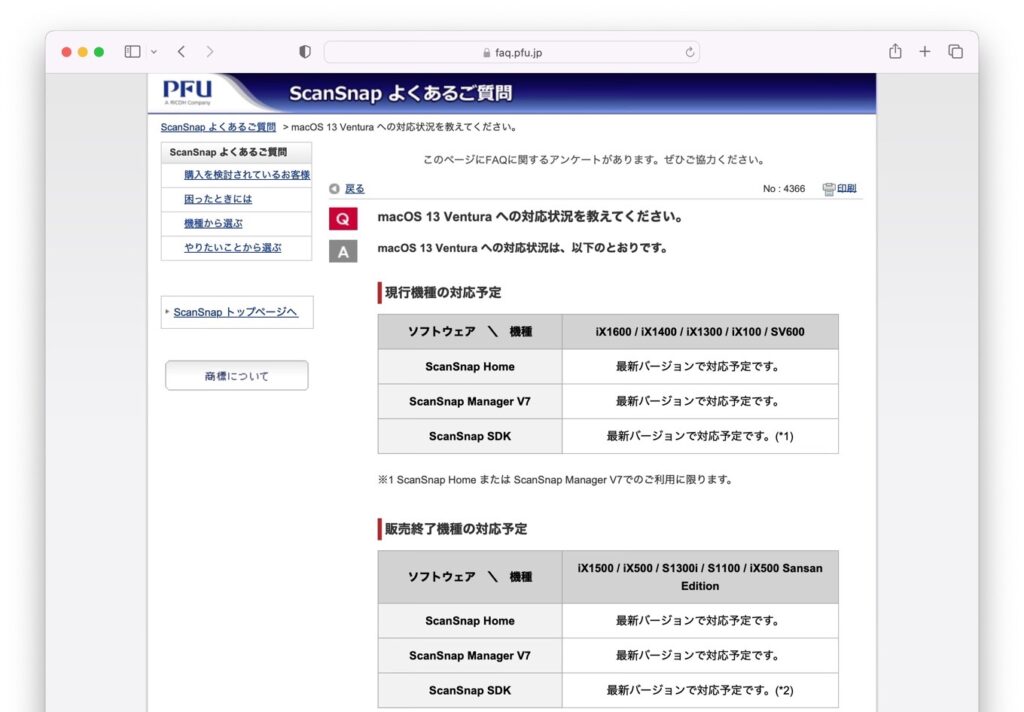Show the tab overview grid icon
1024x712 pixels.
957,51
